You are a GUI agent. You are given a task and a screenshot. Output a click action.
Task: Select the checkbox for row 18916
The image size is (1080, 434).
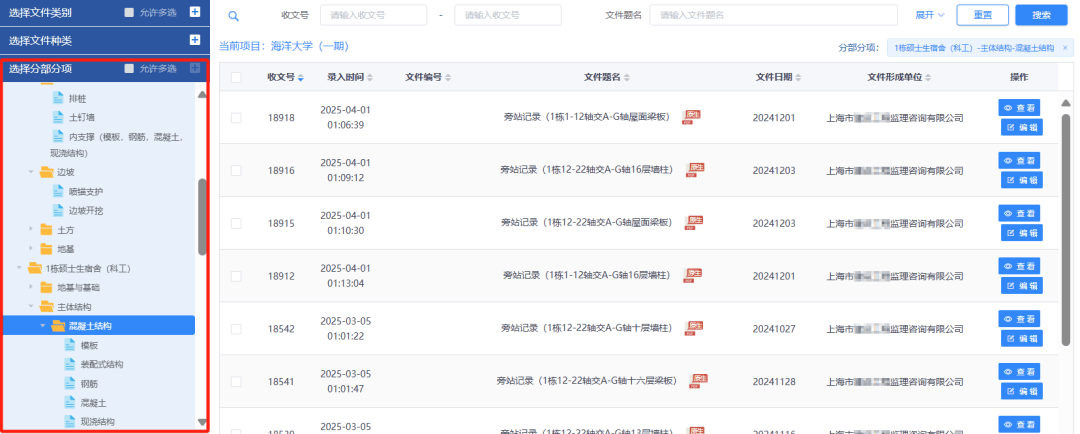pos(236,170)
